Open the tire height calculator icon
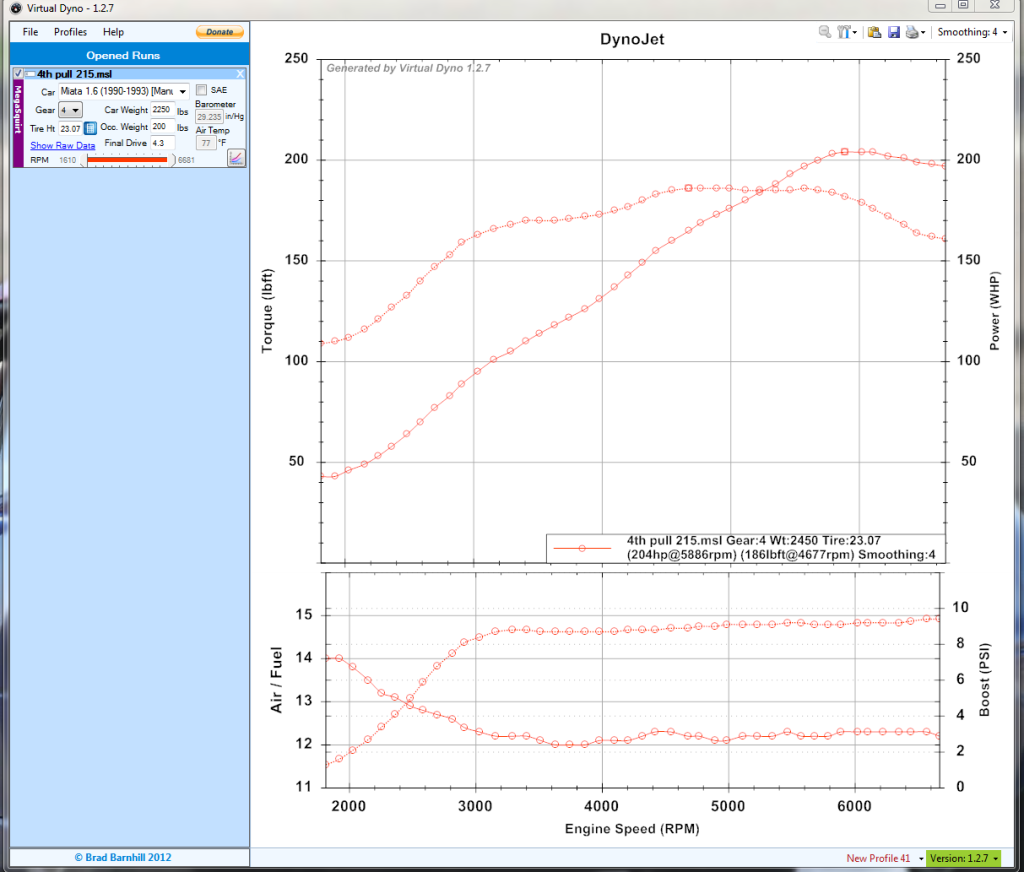 pyautogui.click(x=90, y=128)
